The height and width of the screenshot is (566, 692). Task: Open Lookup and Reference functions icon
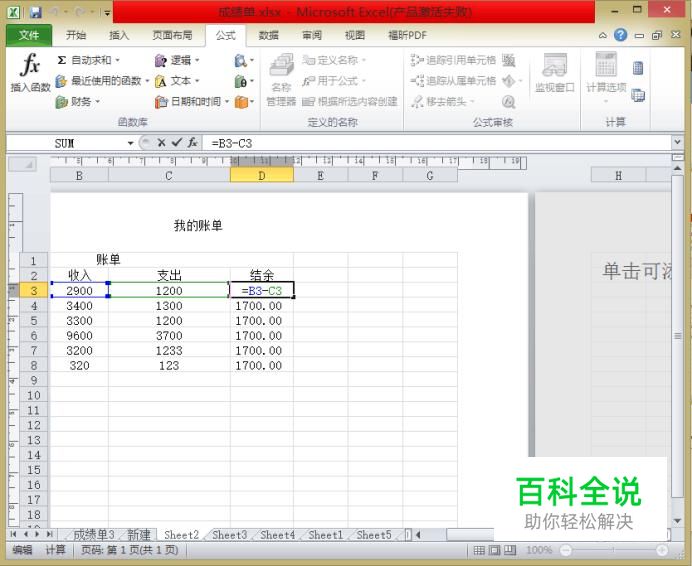tap(241, 60)
